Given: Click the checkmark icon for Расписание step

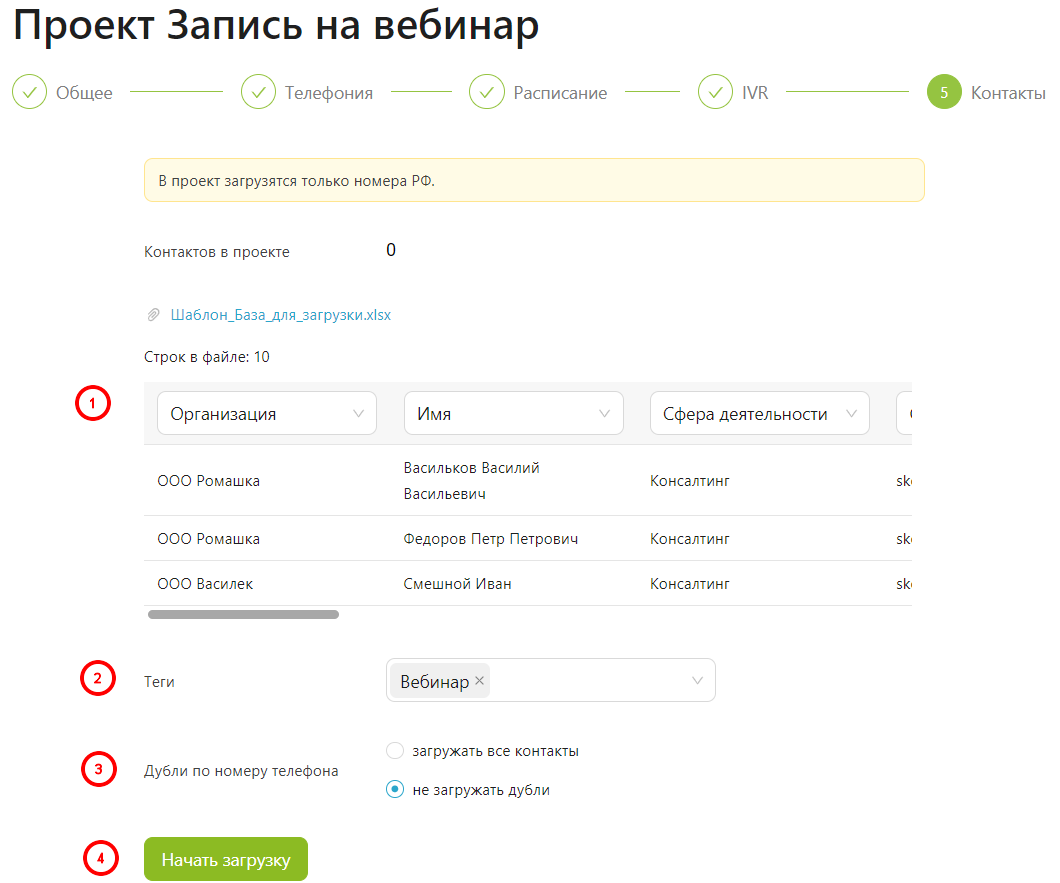Looking at the screenshot, I should pos(487,93).
